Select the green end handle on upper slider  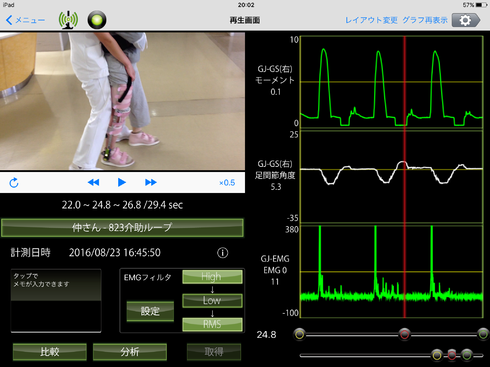[x=483, y=334]
